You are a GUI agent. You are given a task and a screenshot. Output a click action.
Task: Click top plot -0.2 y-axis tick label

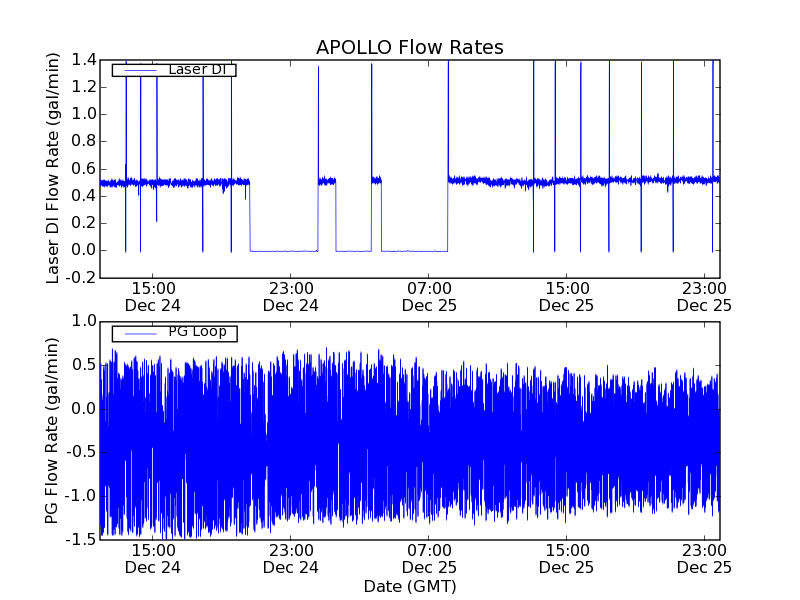(81, 278)
